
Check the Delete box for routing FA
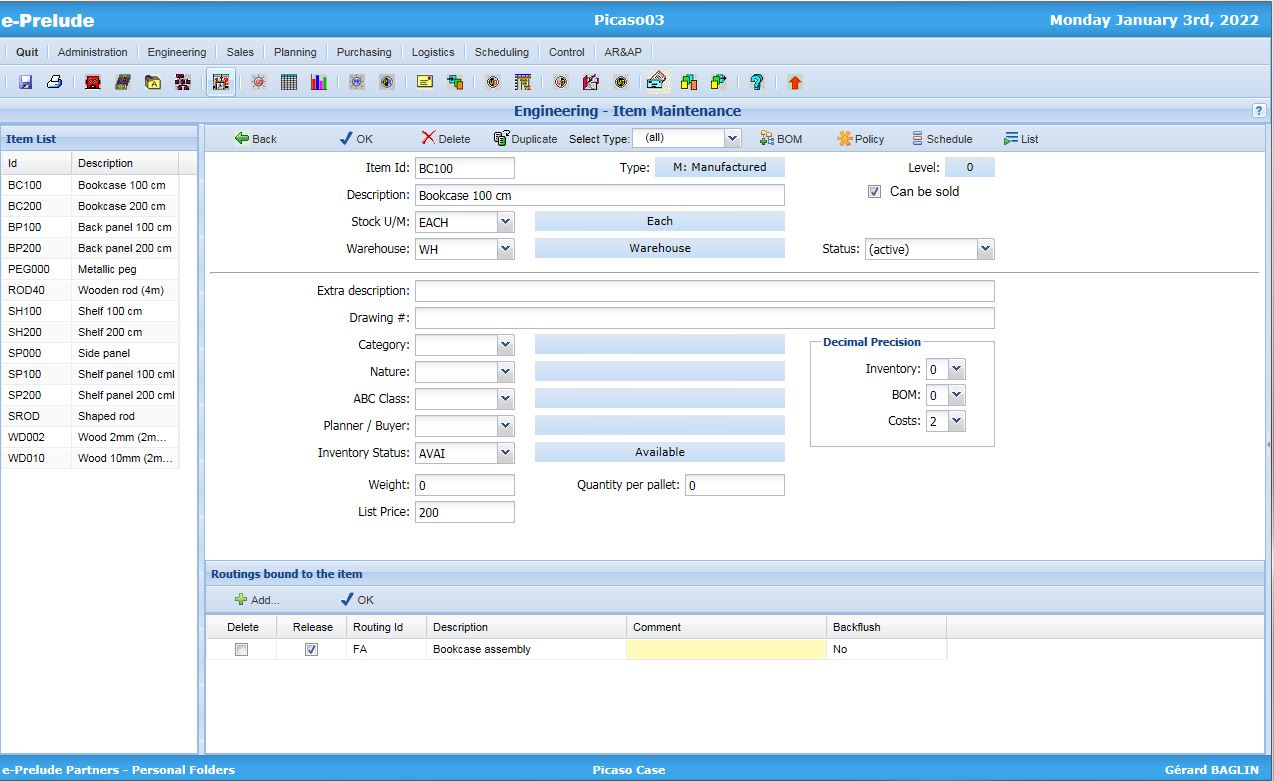[x=241, y=650]
